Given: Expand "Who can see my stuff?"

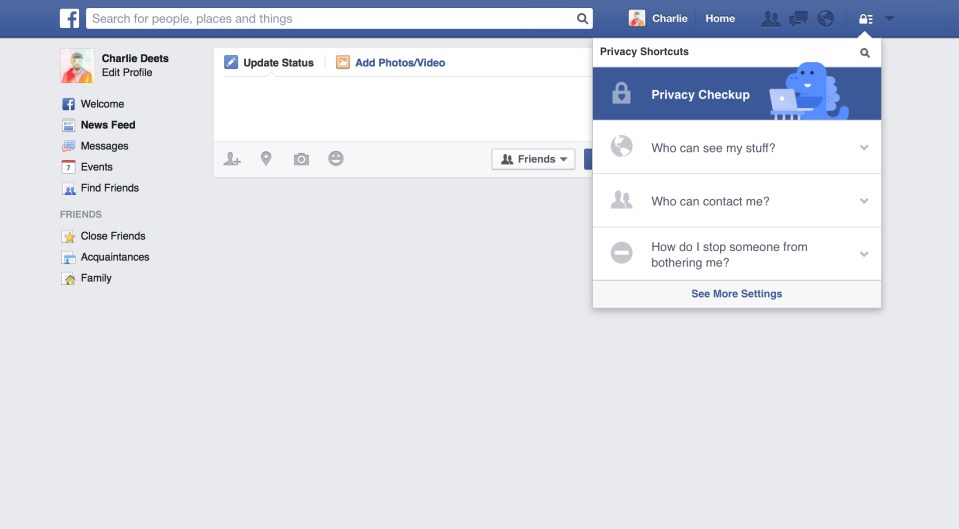Looking at the screenshot, I should pyautogui.click(x=737, y=147).
